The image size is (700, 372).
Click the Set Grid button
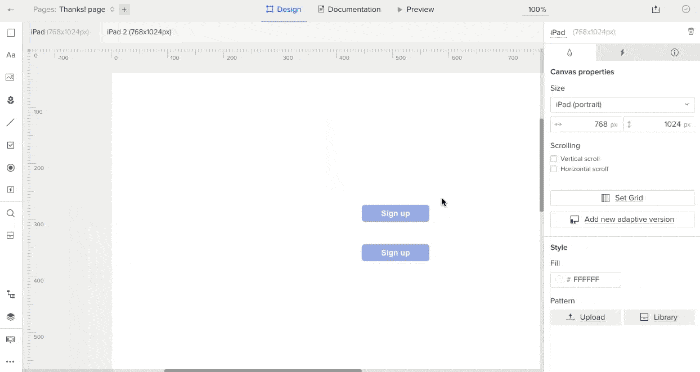(622, 198)
